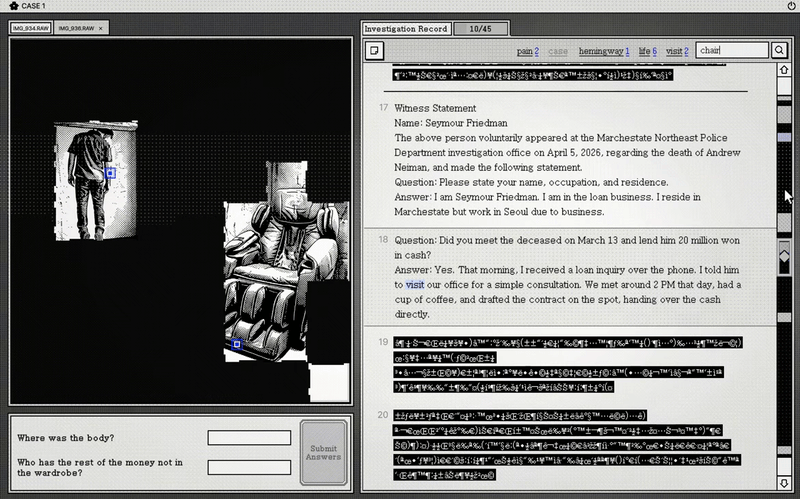Select the greyed case search tag
800x499 pixels.
tap(558, 51)
